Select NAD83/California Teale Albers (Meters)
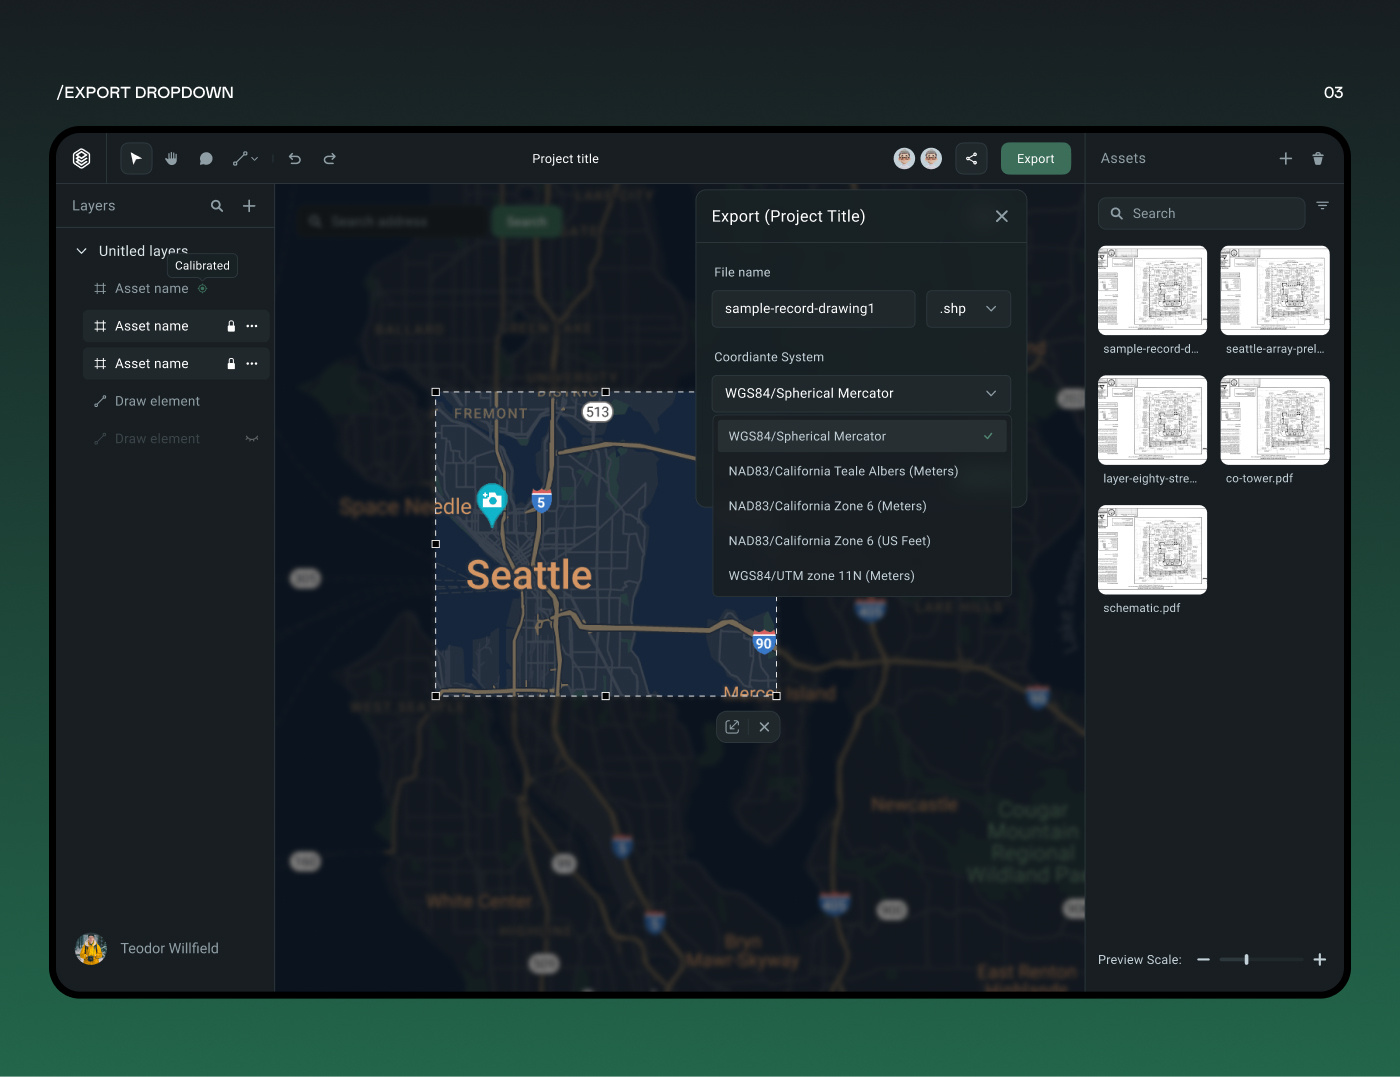 tap(843, 471)
